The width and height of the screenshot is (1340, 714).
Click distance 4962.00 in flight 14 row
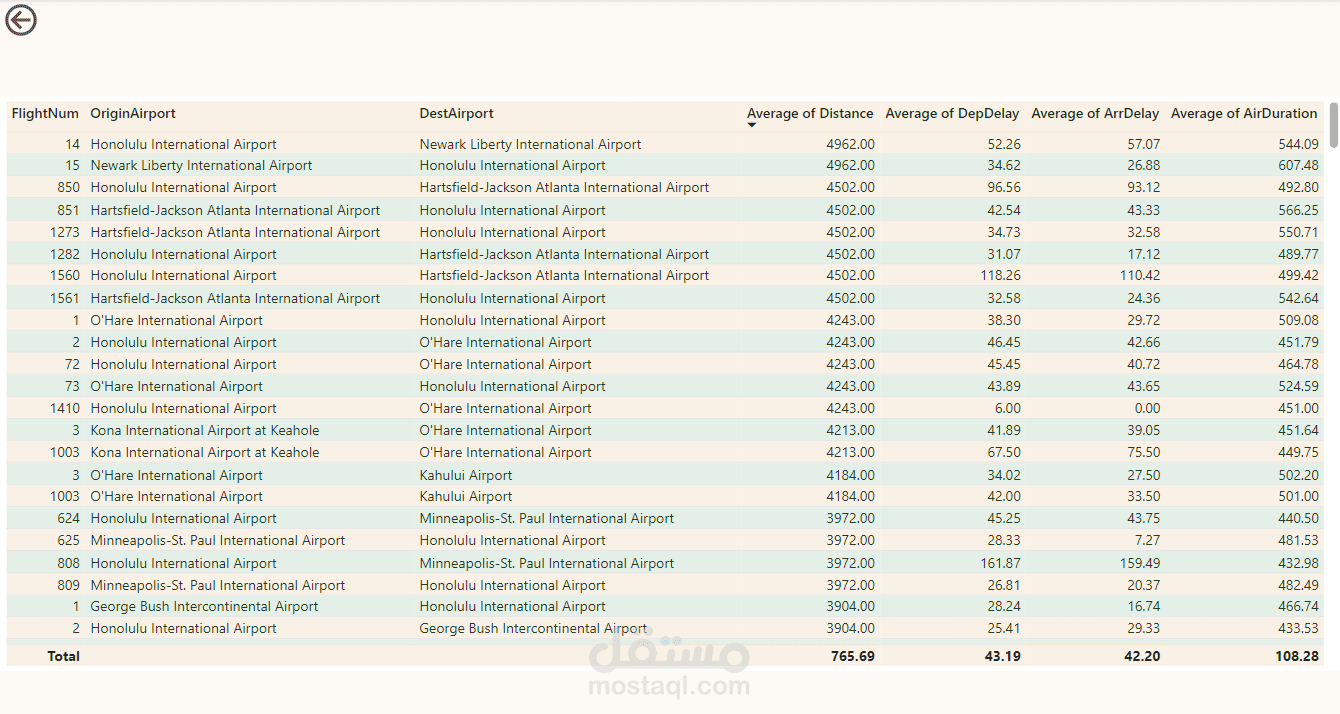point(850,144)
